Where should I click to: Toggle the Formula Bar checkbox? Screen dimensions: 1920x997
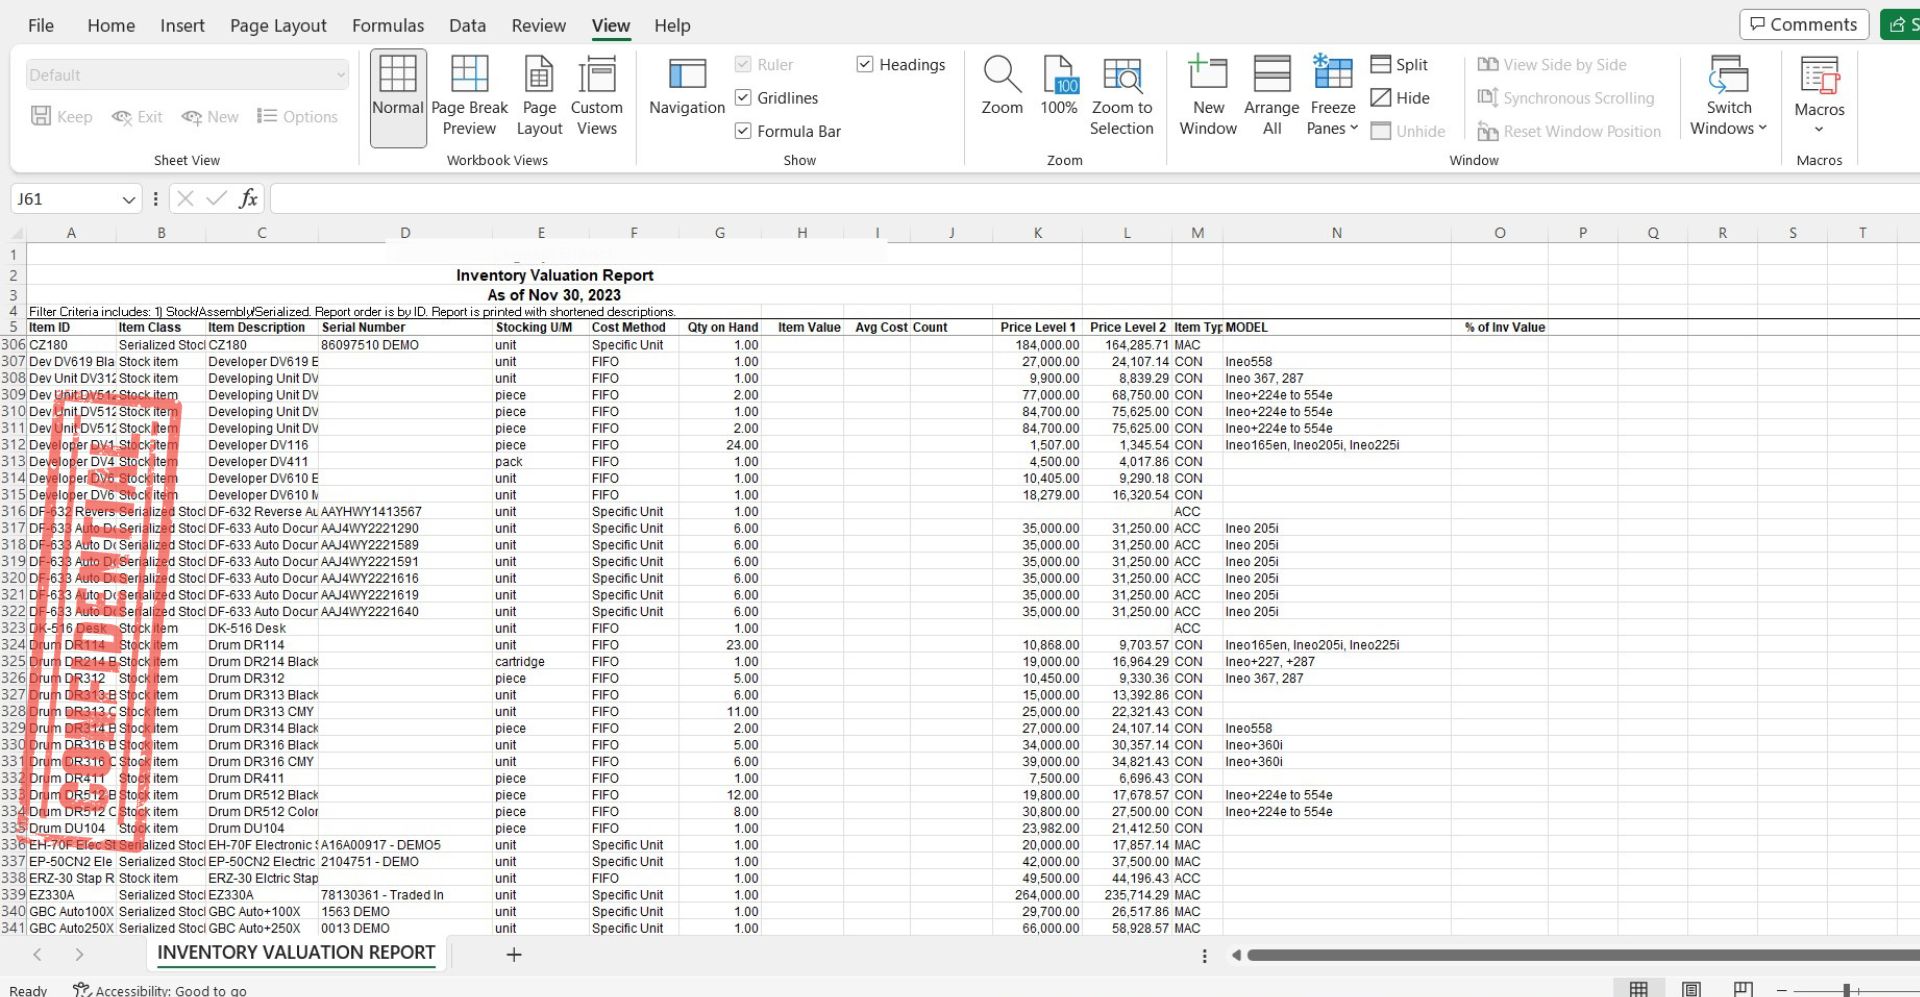[743, 131]
